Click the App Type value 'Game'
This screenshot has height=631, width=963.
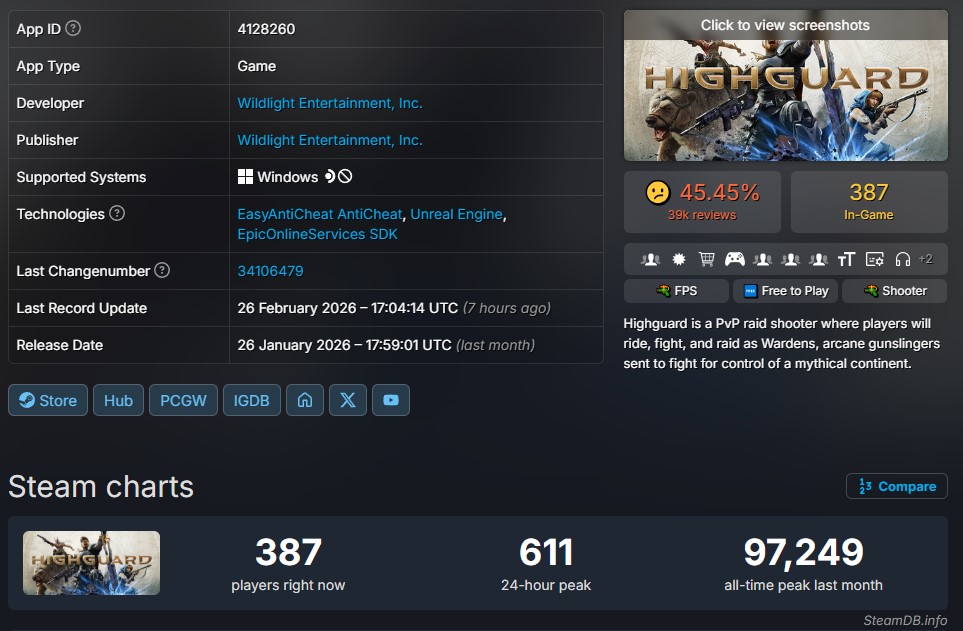pyautogui.click(x=257, y=66)
